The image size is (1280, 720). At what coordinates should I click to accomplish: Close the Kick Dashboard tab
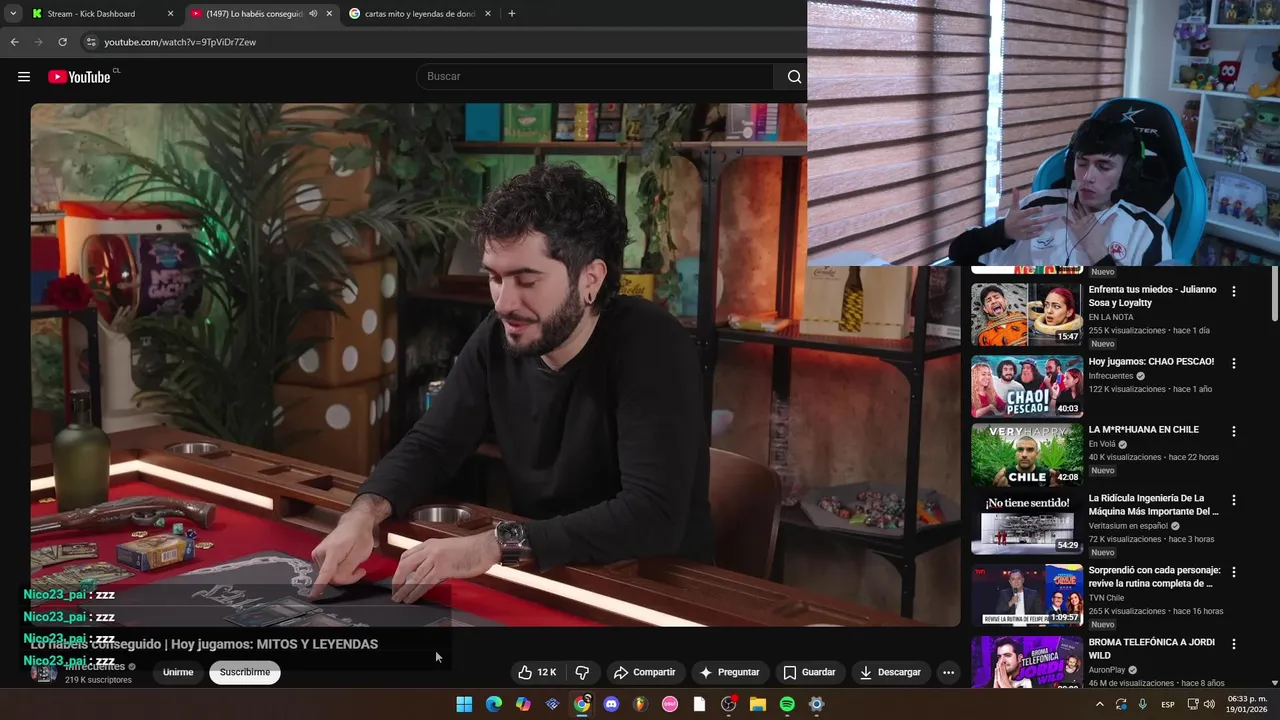[x=170, y=14]
